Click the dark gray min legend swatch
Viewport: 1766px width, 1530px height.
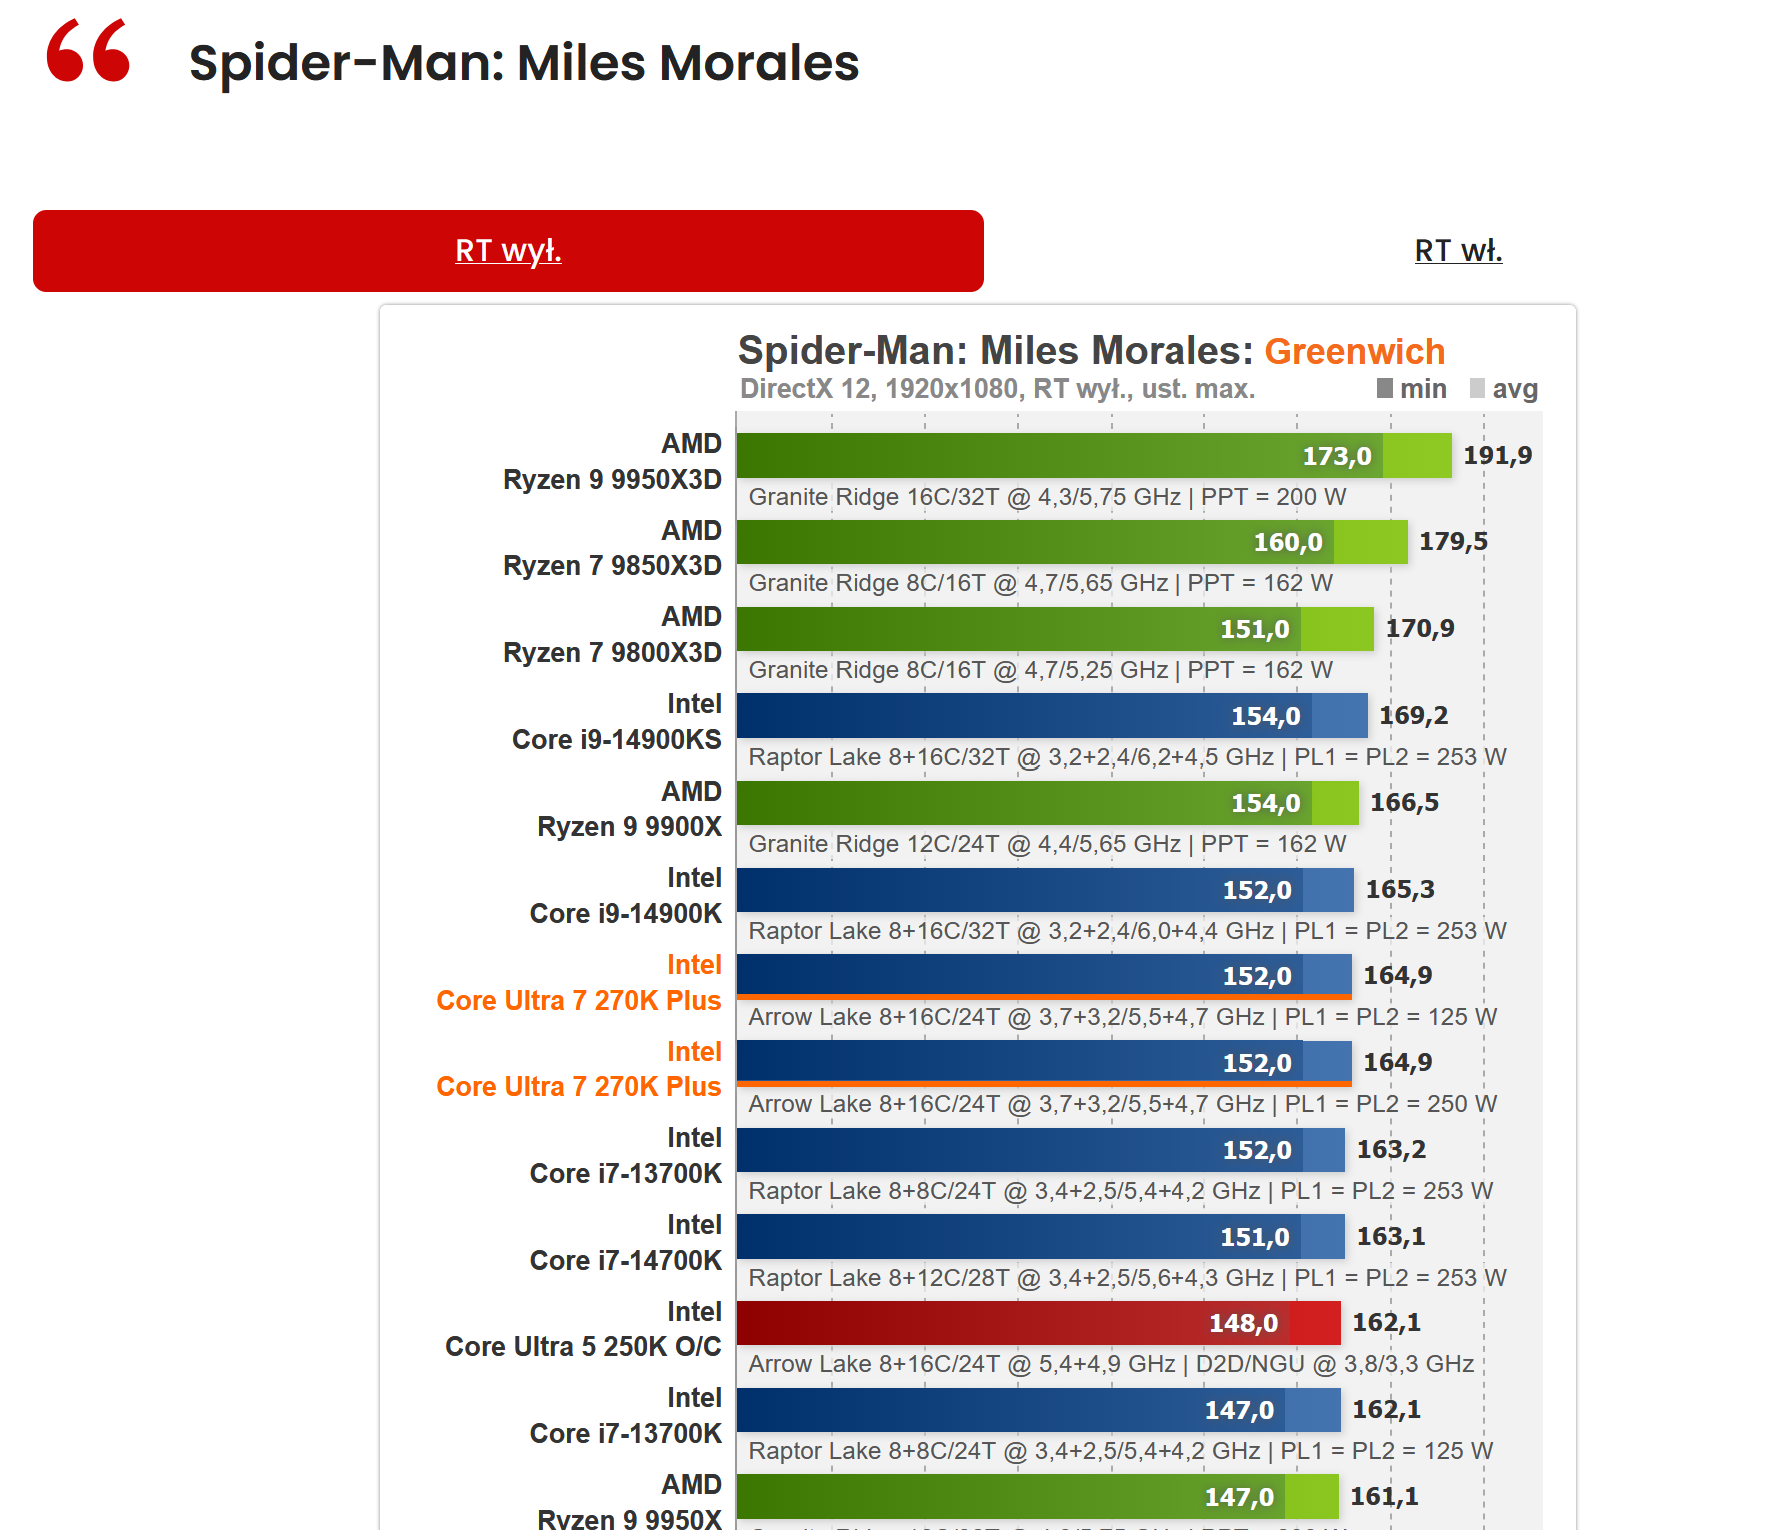pyautogui.click(x=1384, y=388)
